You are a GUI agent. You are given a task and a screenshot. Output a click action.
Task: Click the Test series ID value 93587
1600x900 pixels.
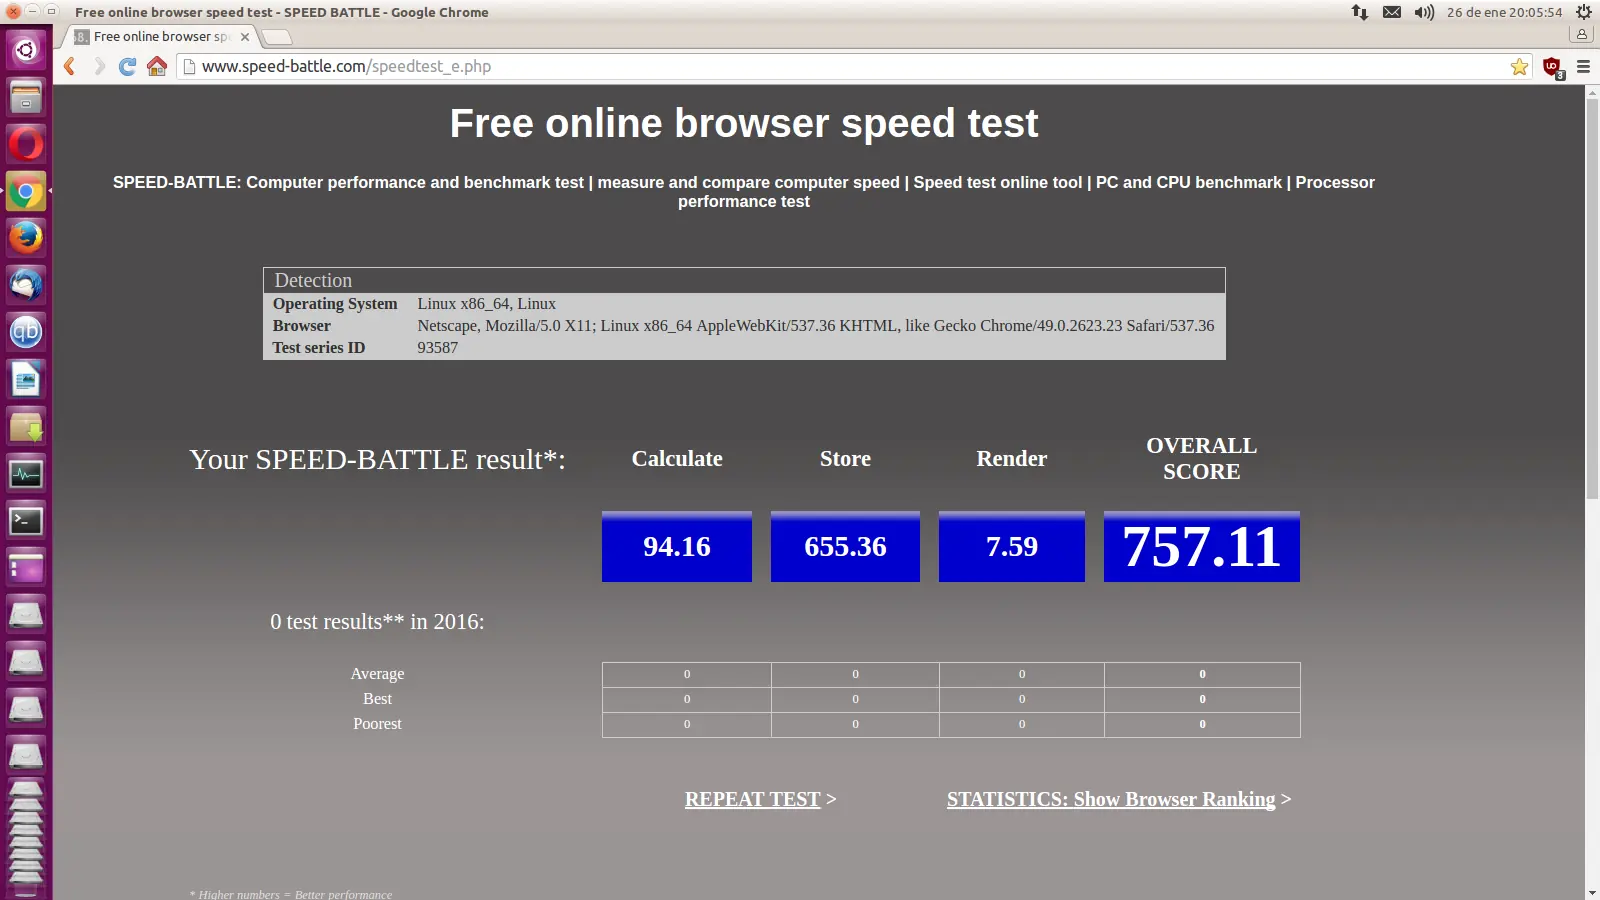pos(438,348)
